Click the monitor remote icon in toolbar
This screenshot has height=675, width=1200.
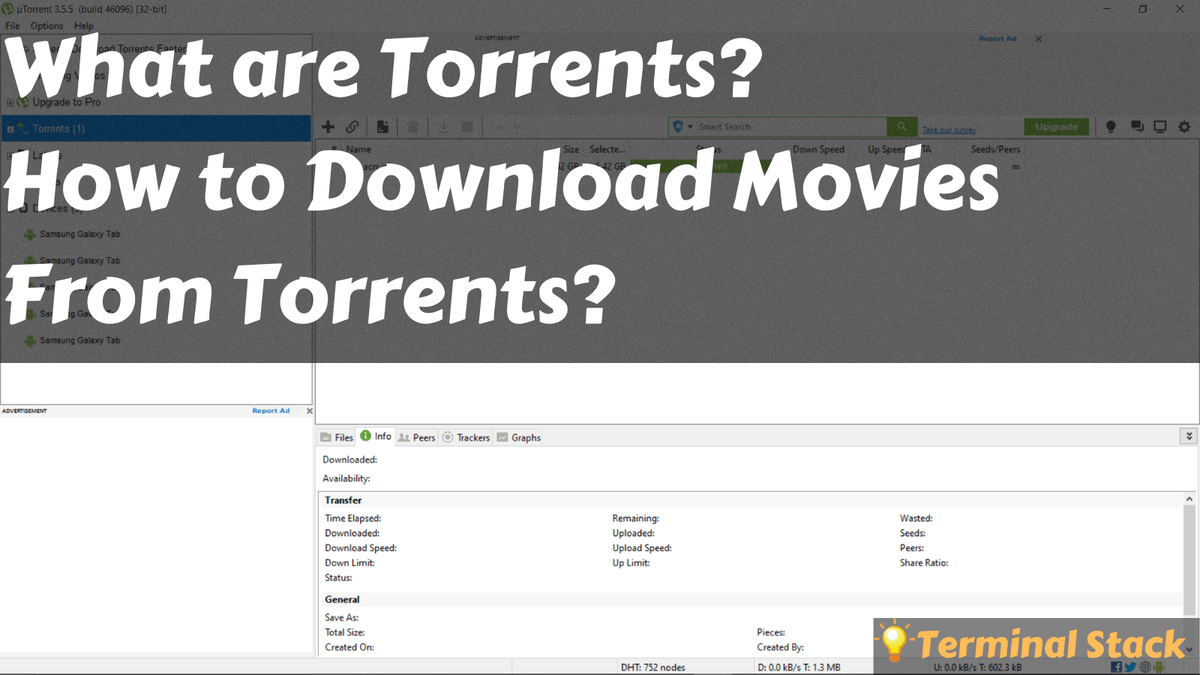[x=1160, y=127]
